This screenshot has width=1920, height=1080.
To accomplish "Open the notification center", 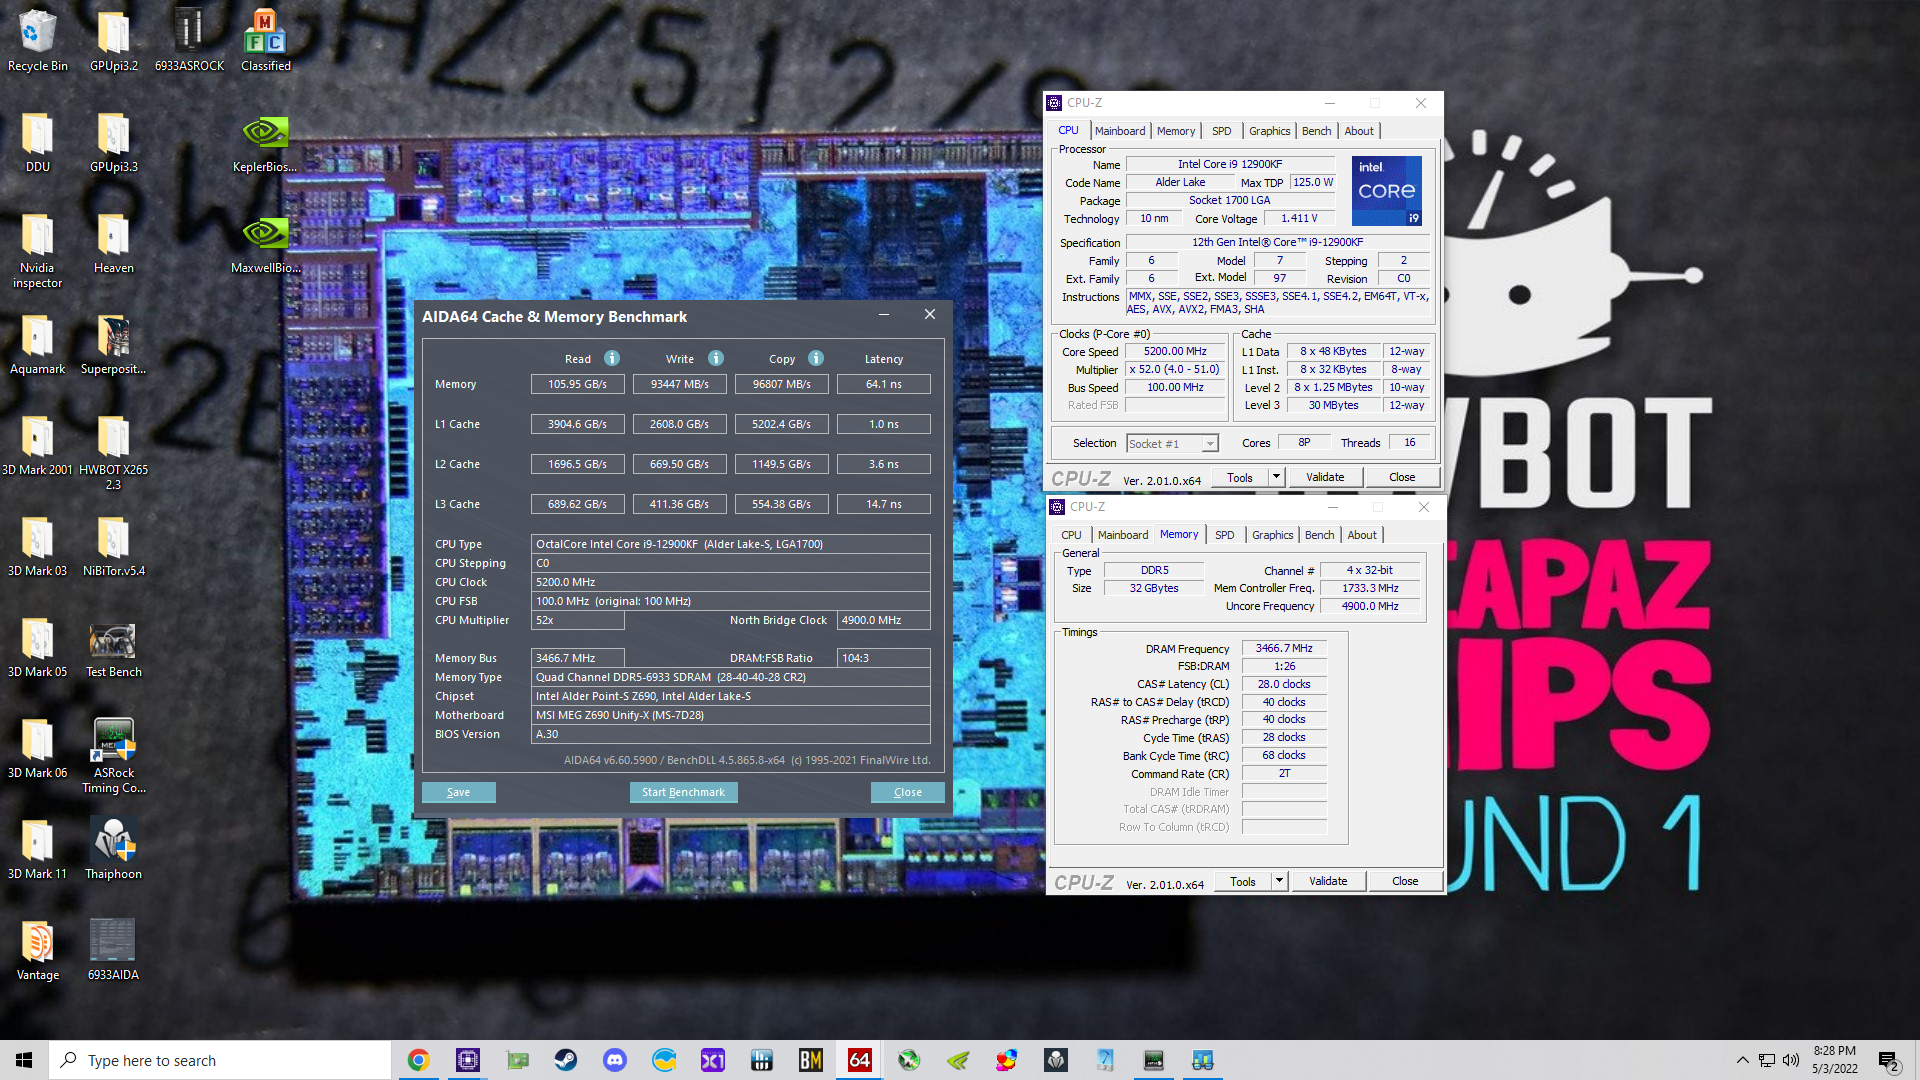I will coord(1888,1060).
